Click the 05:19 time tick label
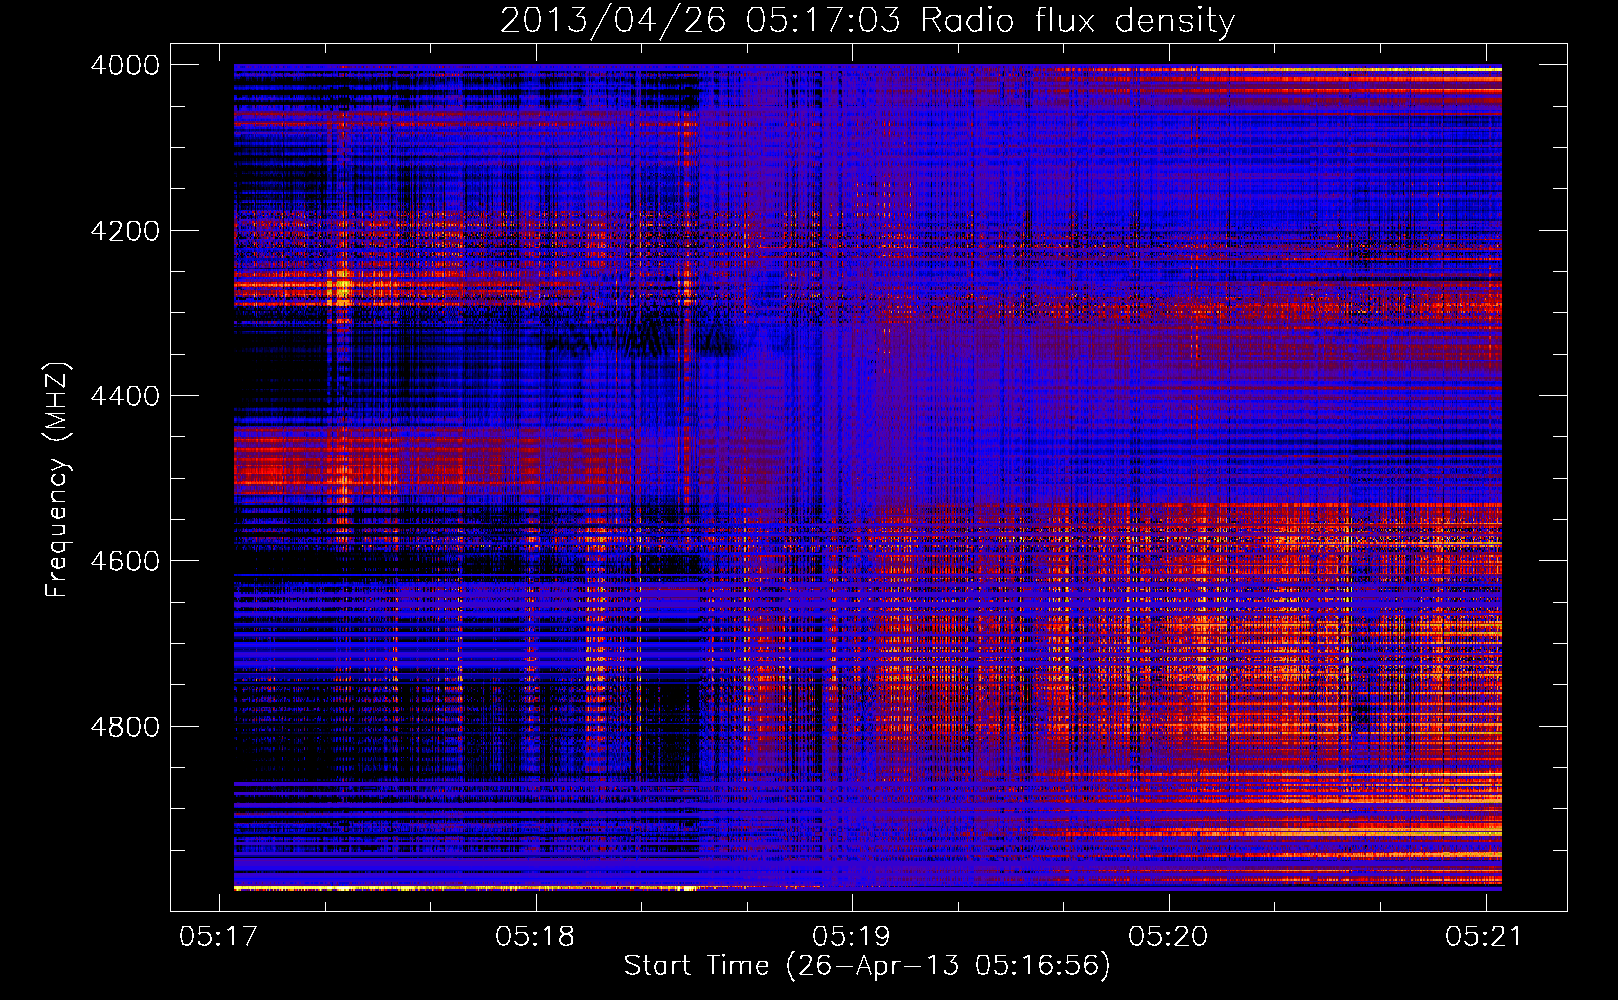The height and width of the screenshot is (1000, 1618). click(x=851, y=936)
